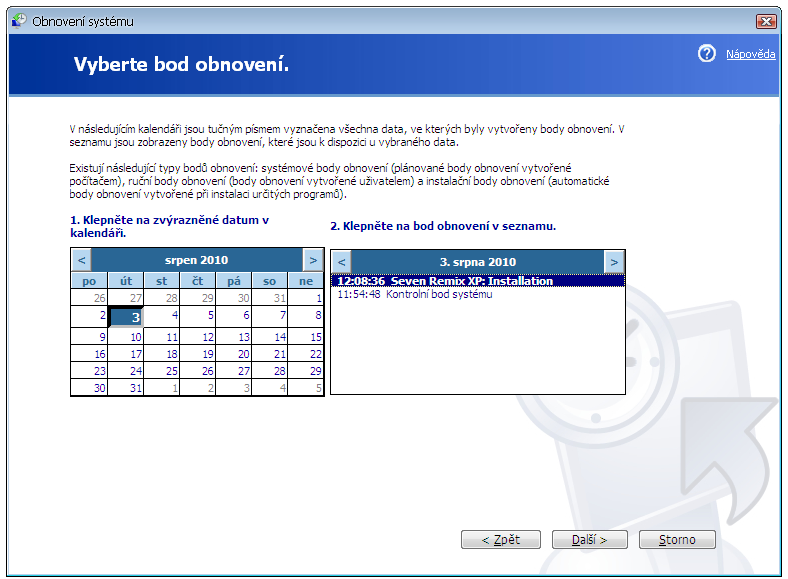
Task: Pick August 13 in the calendar
Action: 234,336
